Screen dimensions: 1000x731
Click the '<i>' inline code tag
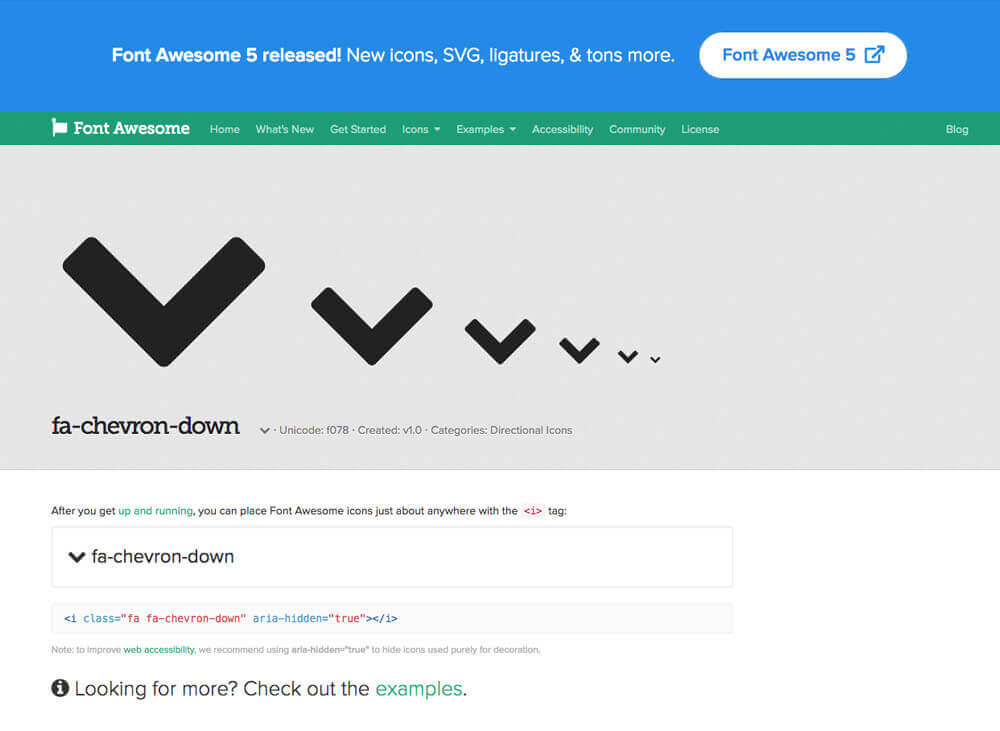(x=533, y=511)
